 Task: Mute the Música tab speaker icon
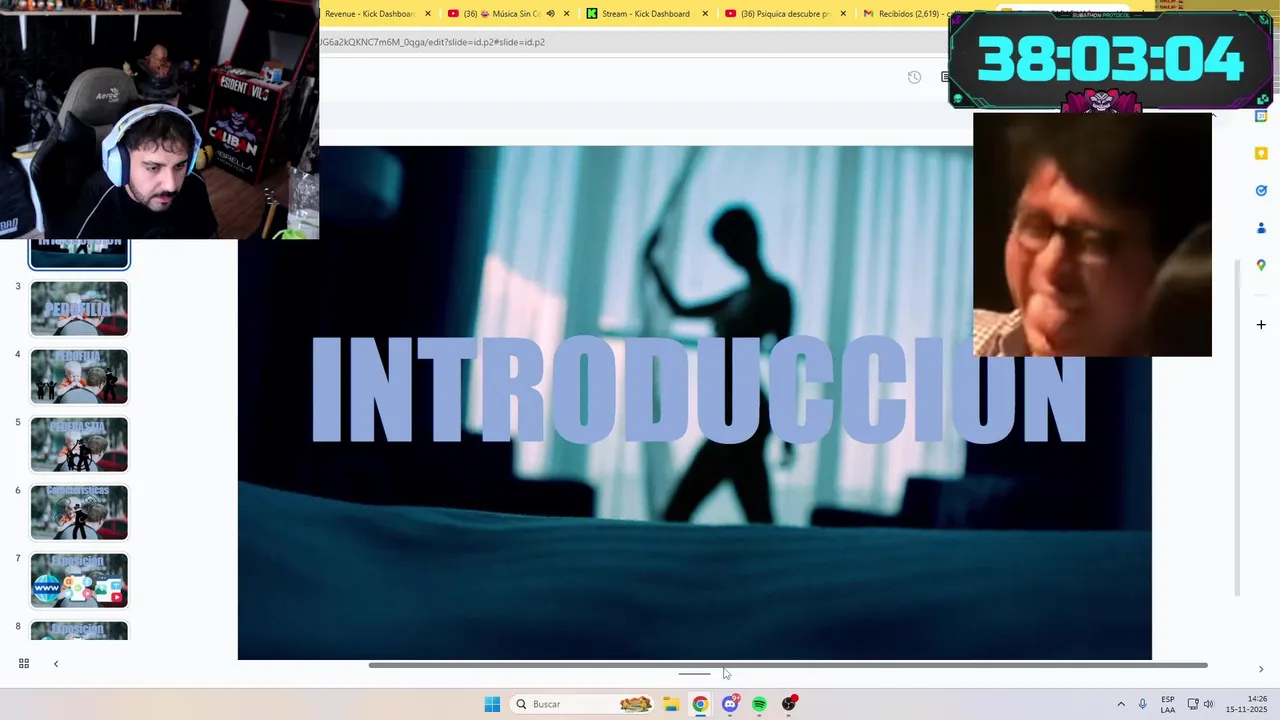[550, 14]
